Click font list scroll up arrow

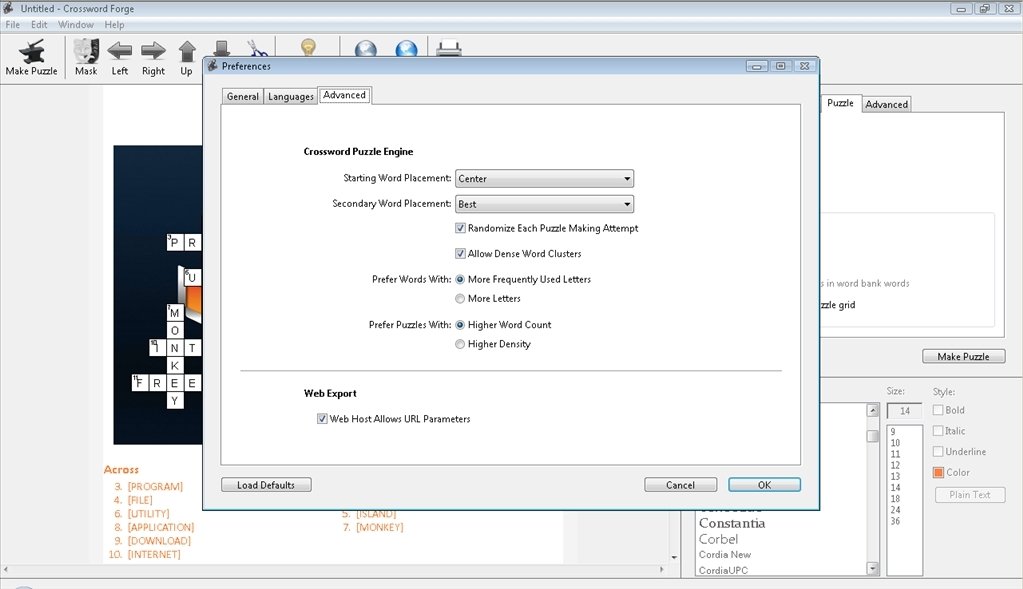872,410
